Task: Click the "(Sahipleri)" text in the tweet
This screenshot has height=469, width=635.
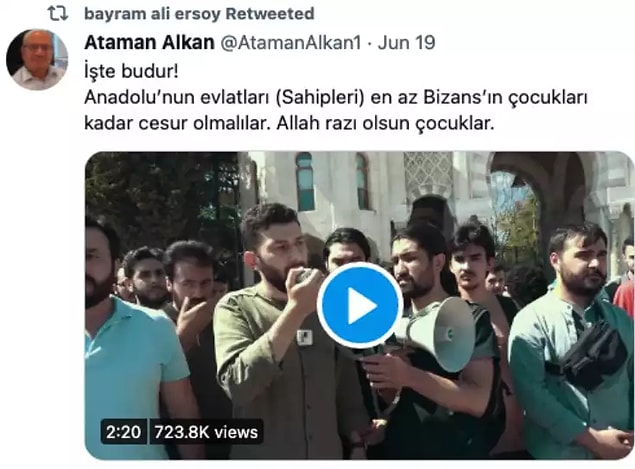Action: pyautogui.click(x=320, y=98)
